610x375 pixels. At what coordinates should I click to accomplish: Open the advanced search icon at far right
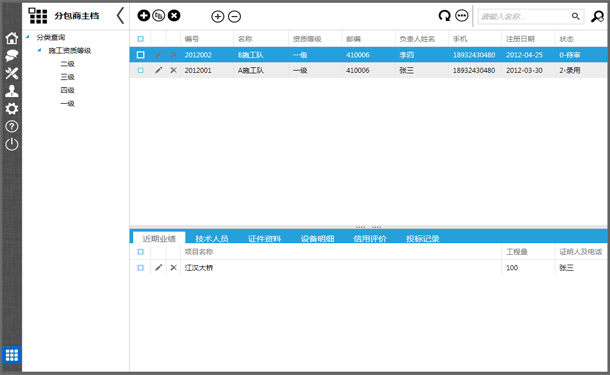pyautogui.click(x=598, y=16)
